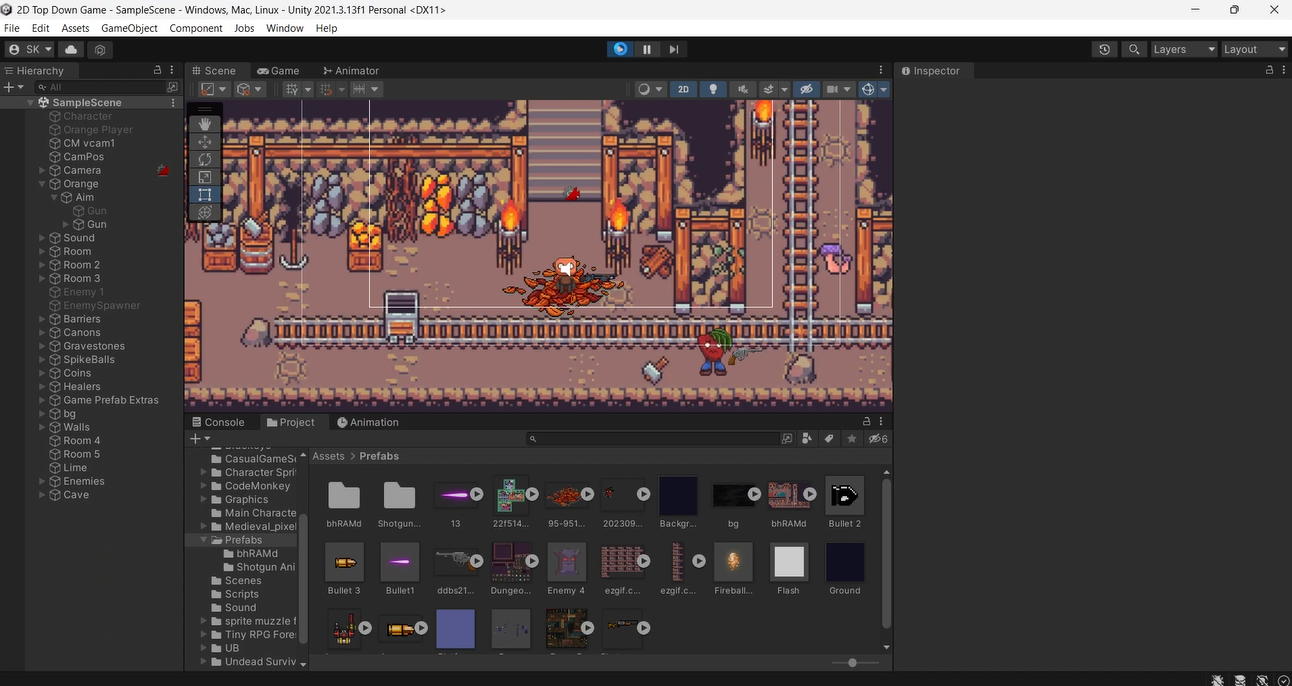
Task: Select the Rect Transform tool
Action: (x=204, y=194)
